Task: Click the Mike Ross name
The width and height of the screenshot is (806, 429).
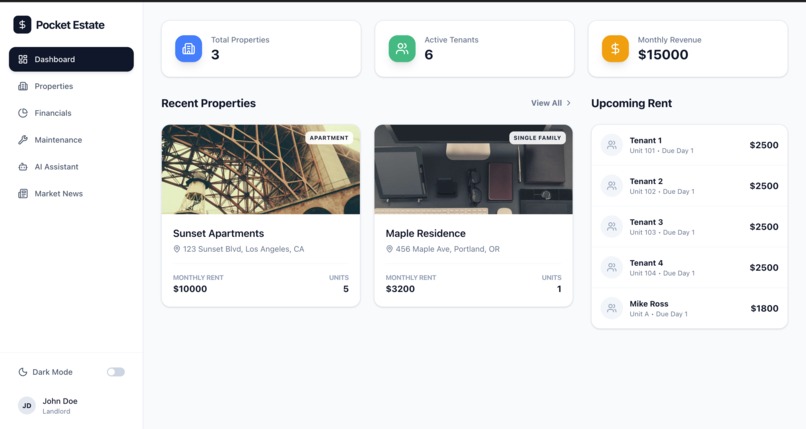Action: (x=649, y=304)
